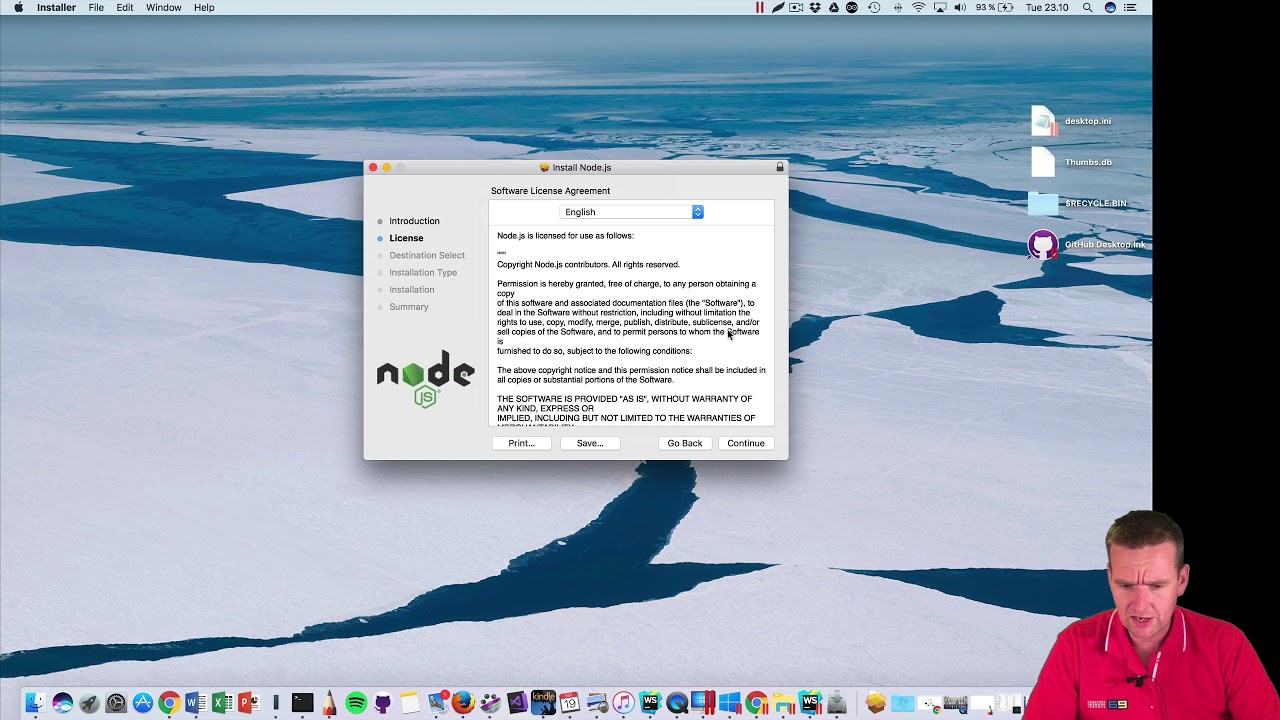This screenshot has width=1280, height=720.
Task: Click the Tue 23.10 clock in menu bar
Action: coord(1047,7)
